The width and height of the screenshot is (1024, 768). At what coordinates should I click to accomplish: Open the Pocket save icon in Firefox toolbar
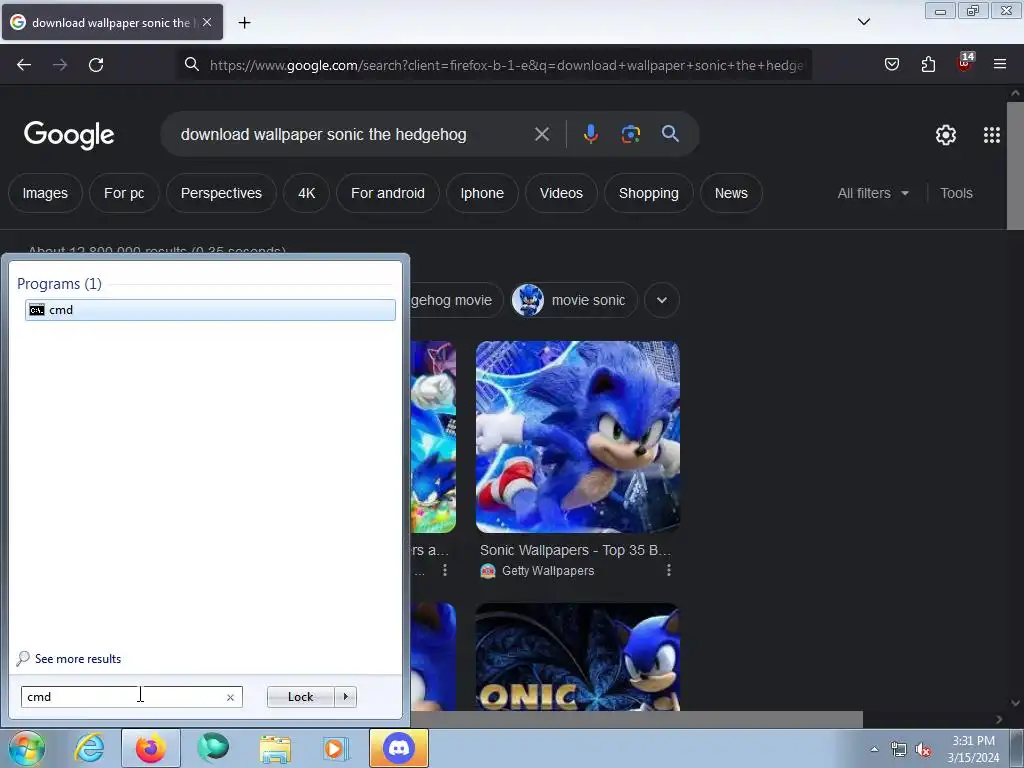(x=891, y=64)
